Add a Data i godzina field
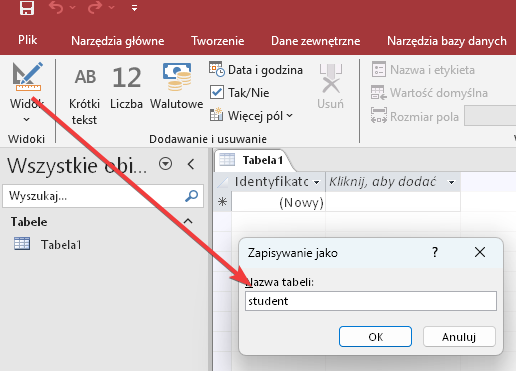 pyautogui.click(x=256, y=70)
